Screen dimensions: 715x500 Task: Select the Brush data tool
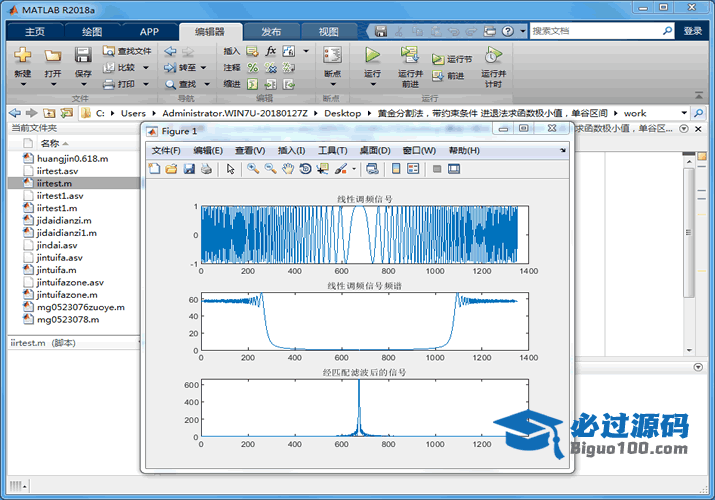(341, 169)
